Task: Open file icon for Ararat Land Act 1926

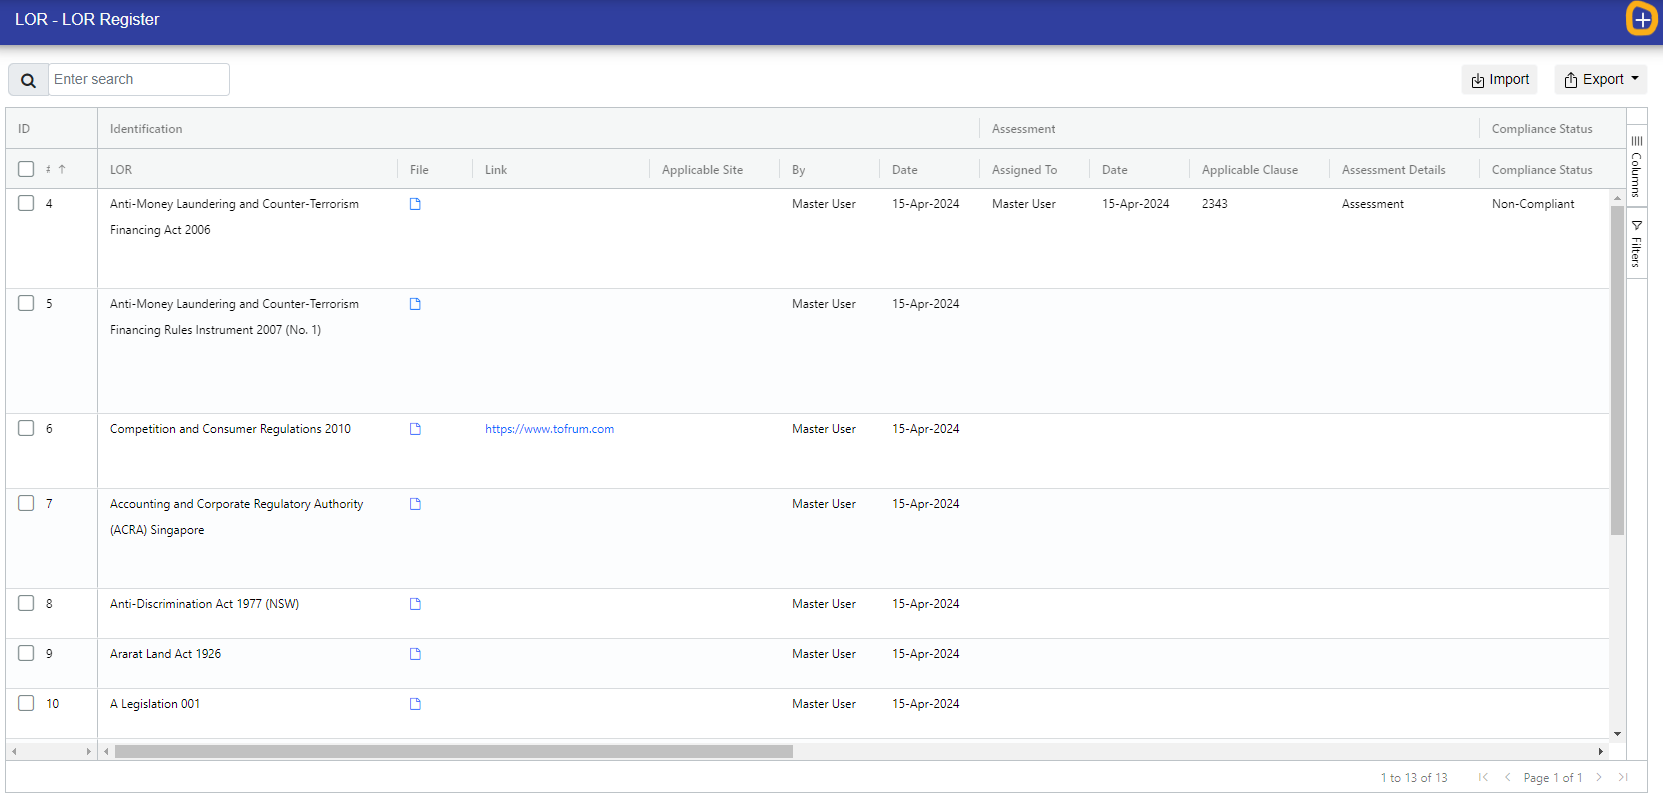Action: pos(415,654)
